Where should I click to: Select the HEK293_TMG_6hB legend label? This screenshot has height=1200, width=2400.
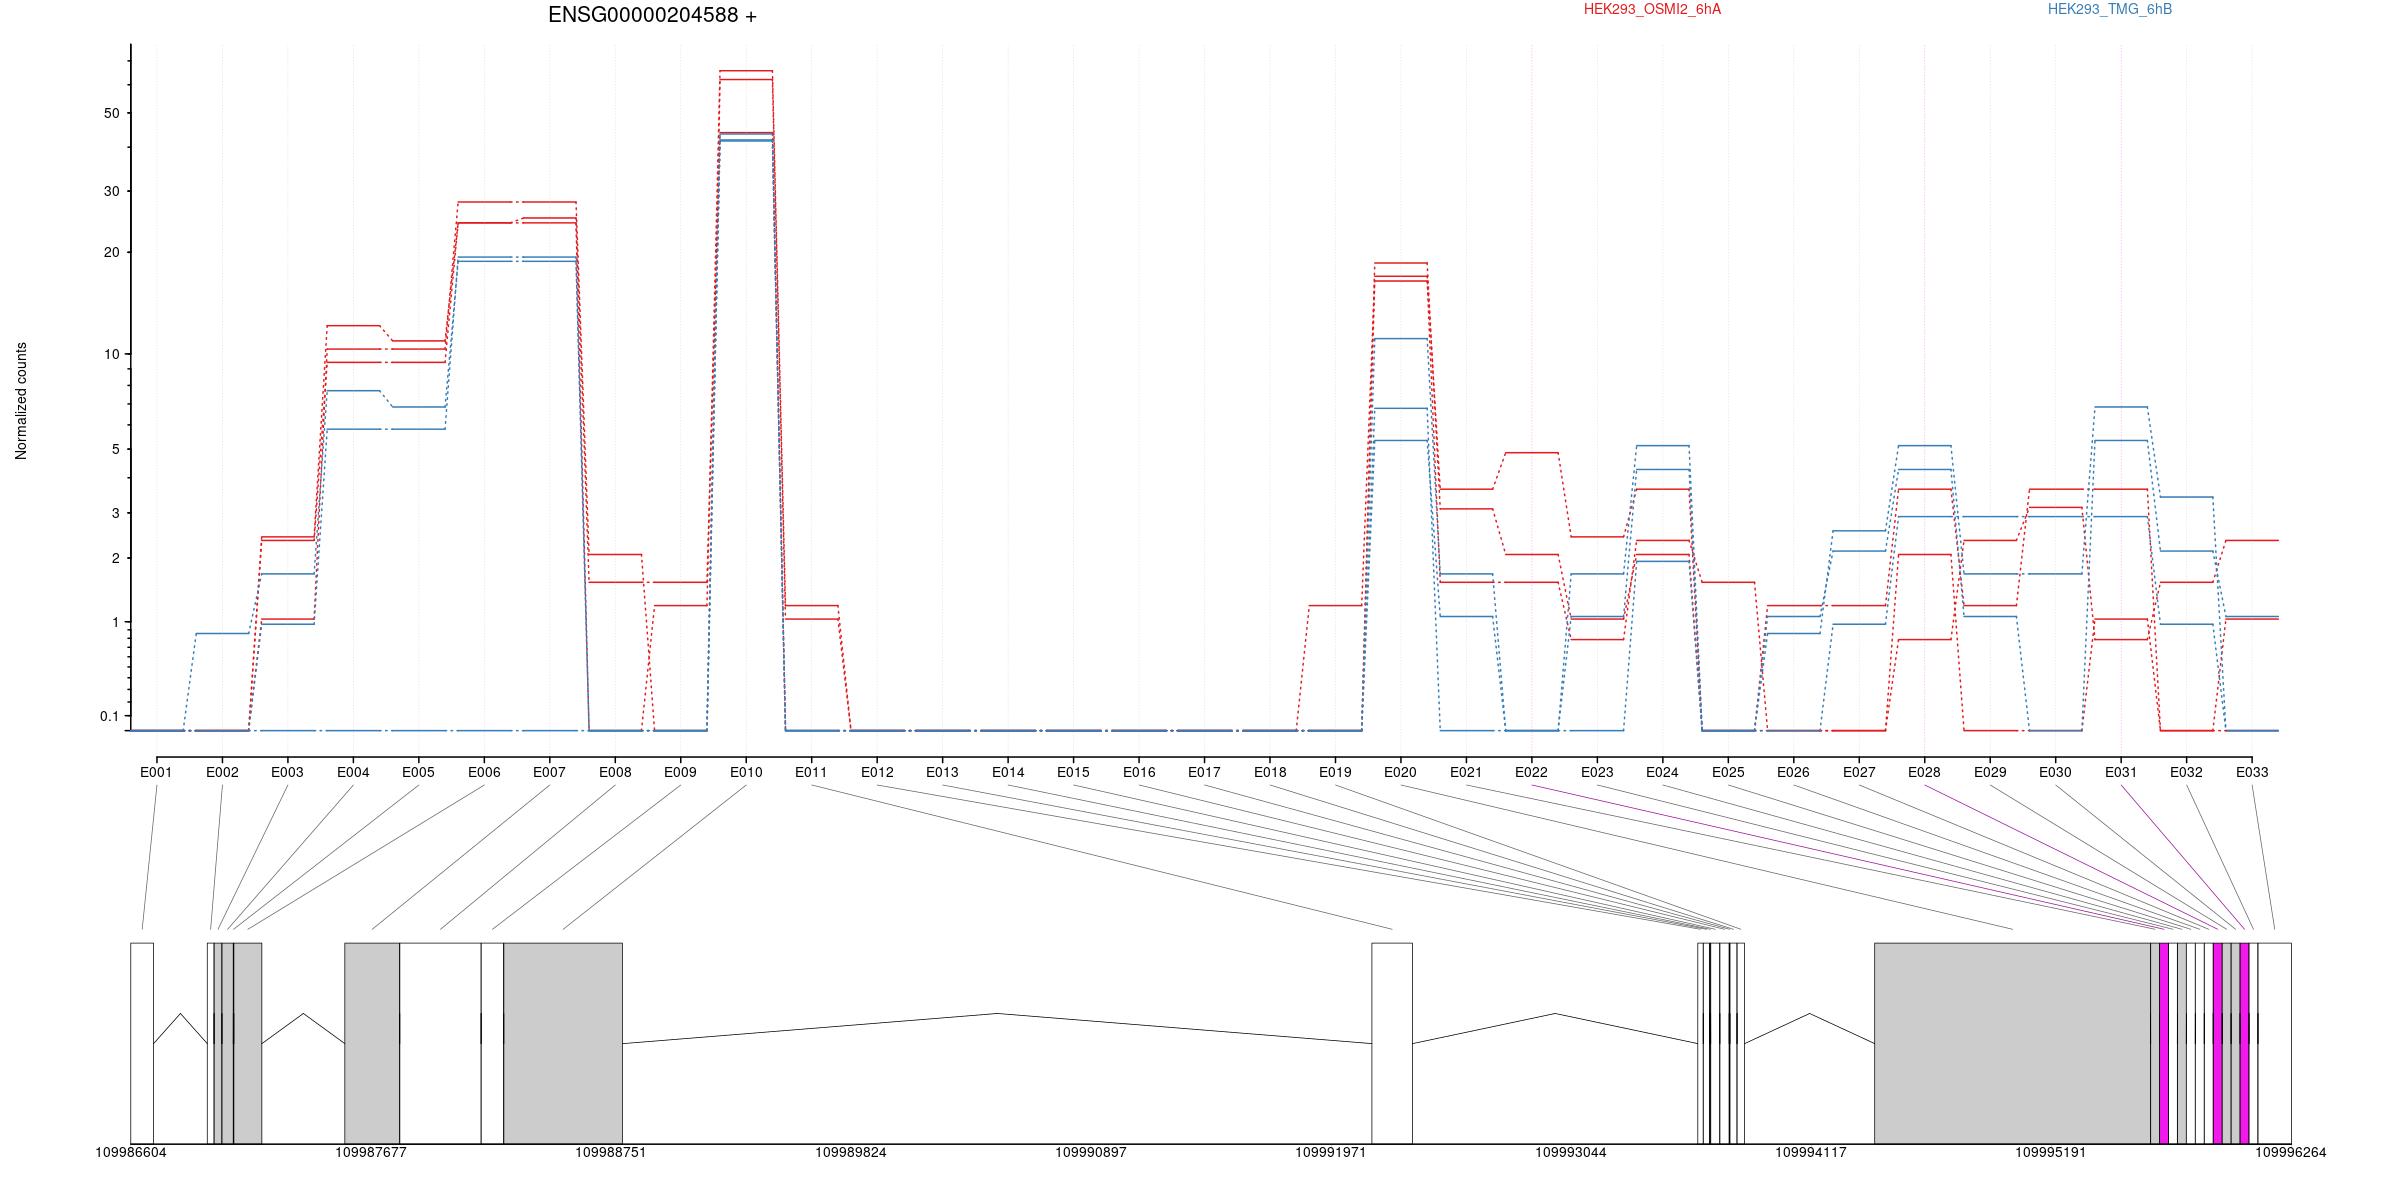(x=2110, y=9)
